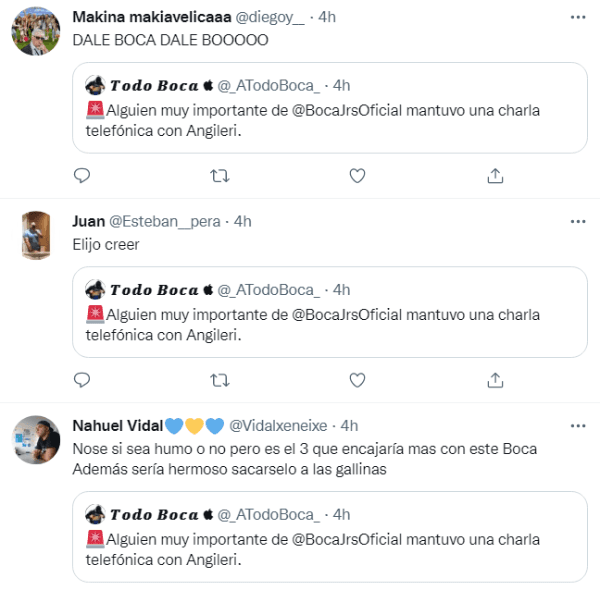Retweet Makina makiavelicaaa's tweet

(219, 176)
